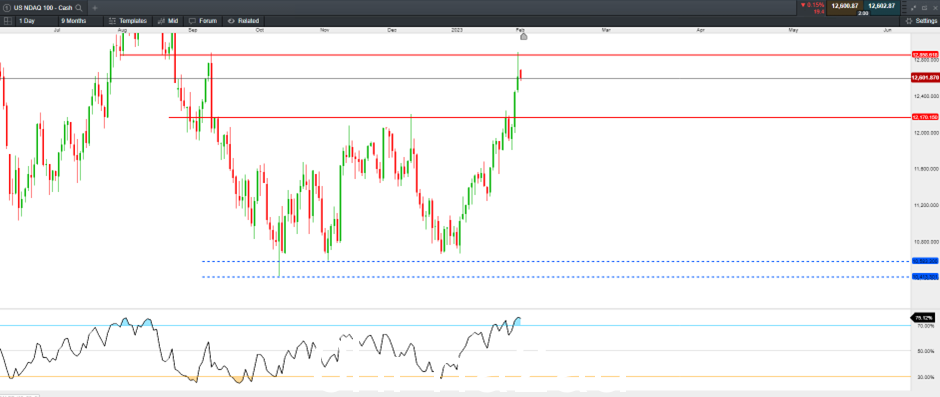Viewport: 940px width, 397px height.
Task: Open the Templates menu
Action: [x=128, y=20]
